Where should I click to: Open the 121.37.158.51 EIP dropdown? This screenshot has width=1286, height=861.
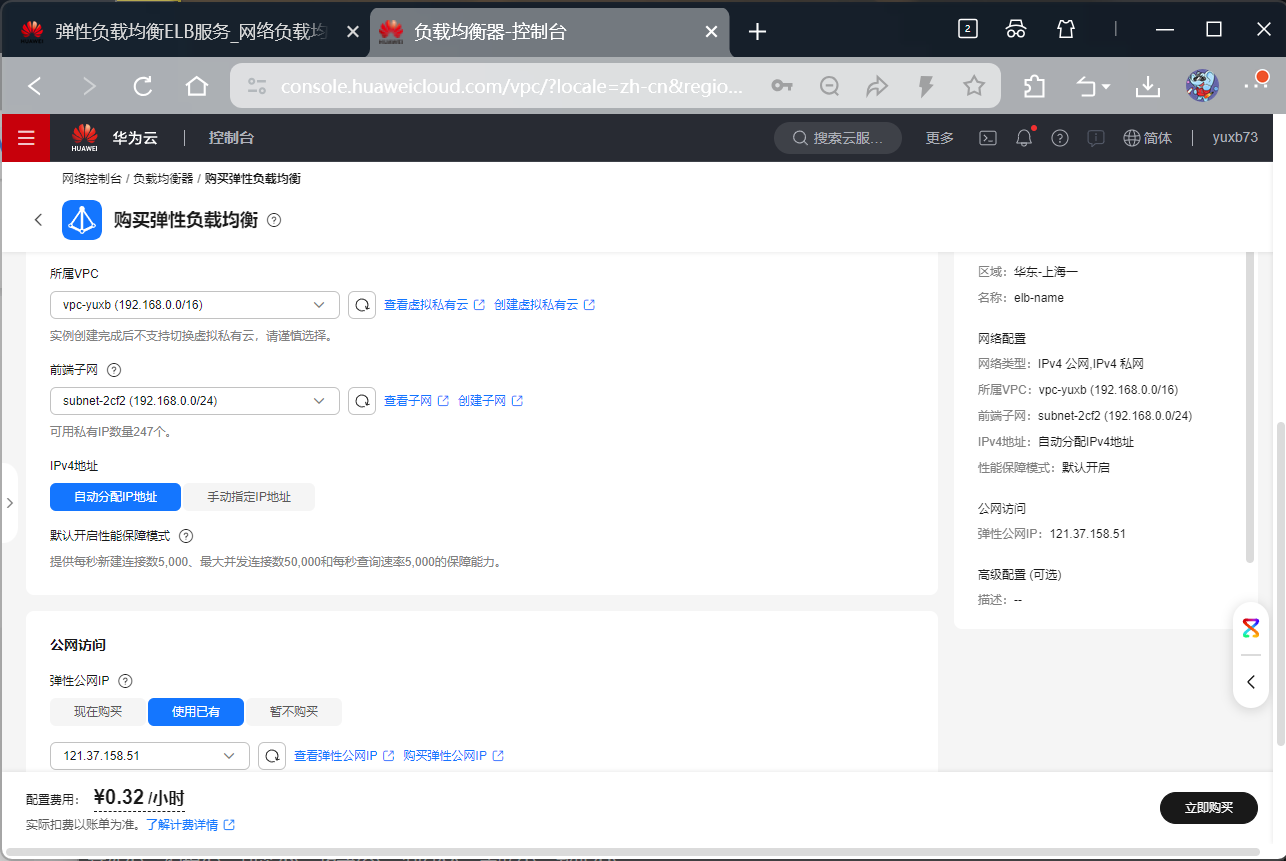pyautogui.click(x=150, y=756)
